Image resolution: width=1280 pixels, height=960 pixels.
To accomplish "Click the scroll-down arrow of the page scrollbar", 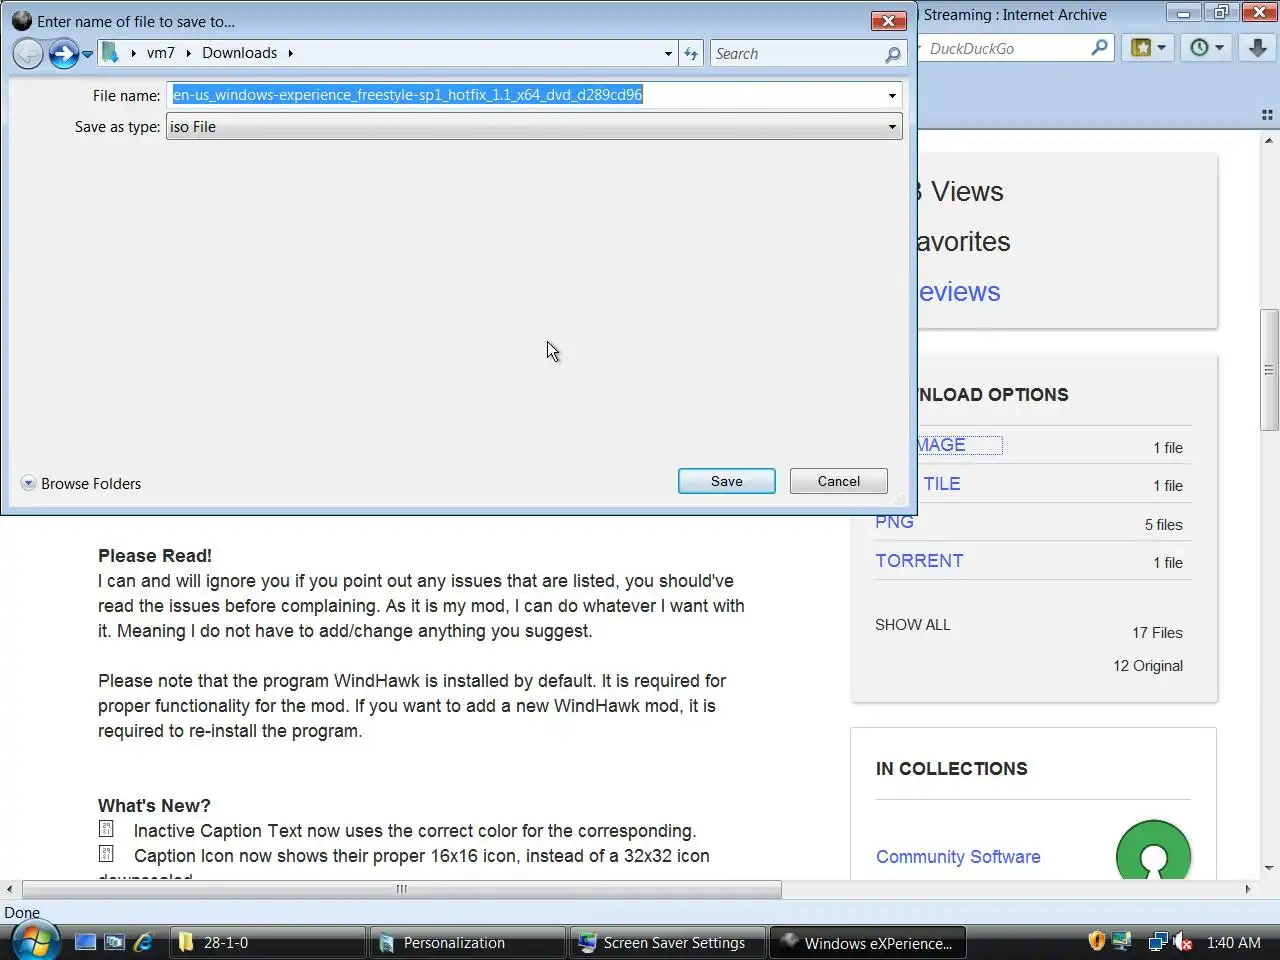I will tap(1269, 868).
